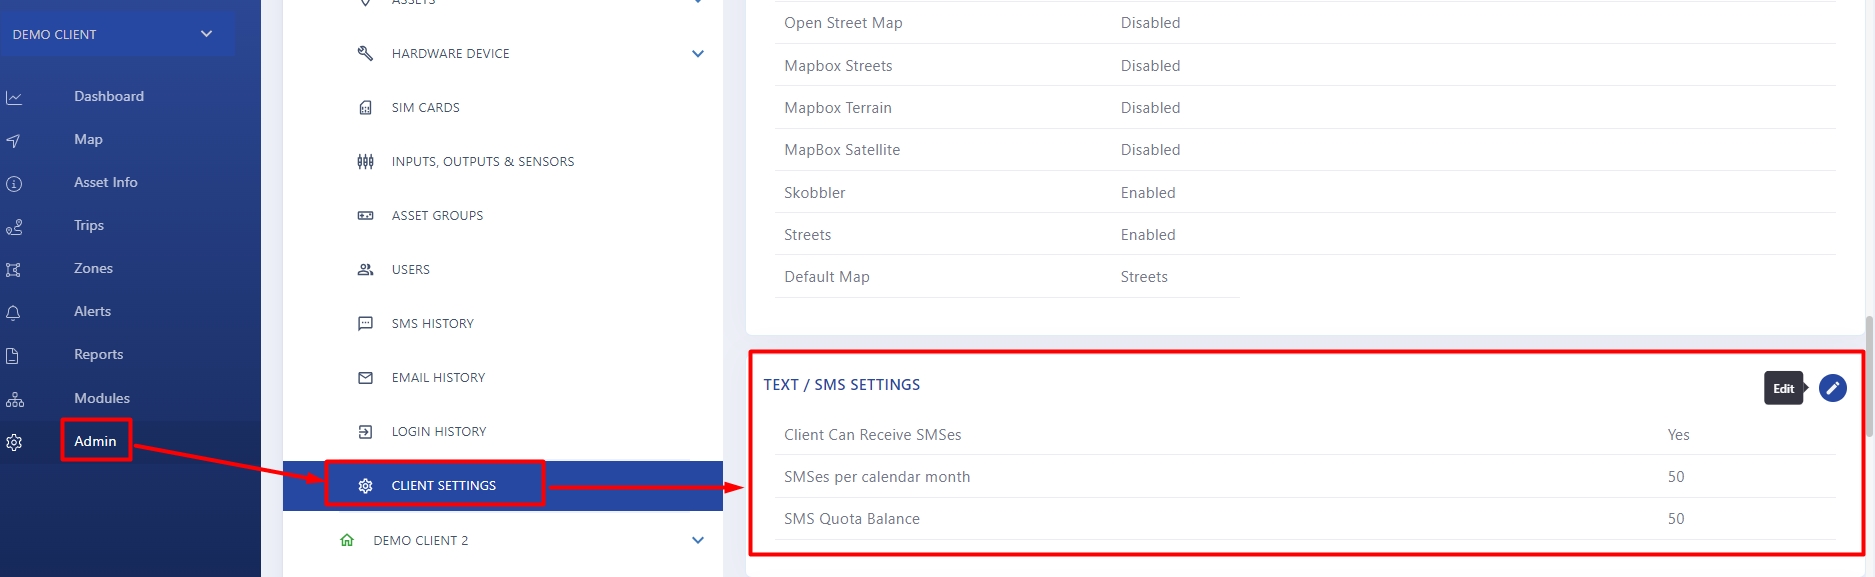Click the pencil Edit icon for SMS settings
The height and width of the screenshot is (577, 1875).
(1832, 388)
